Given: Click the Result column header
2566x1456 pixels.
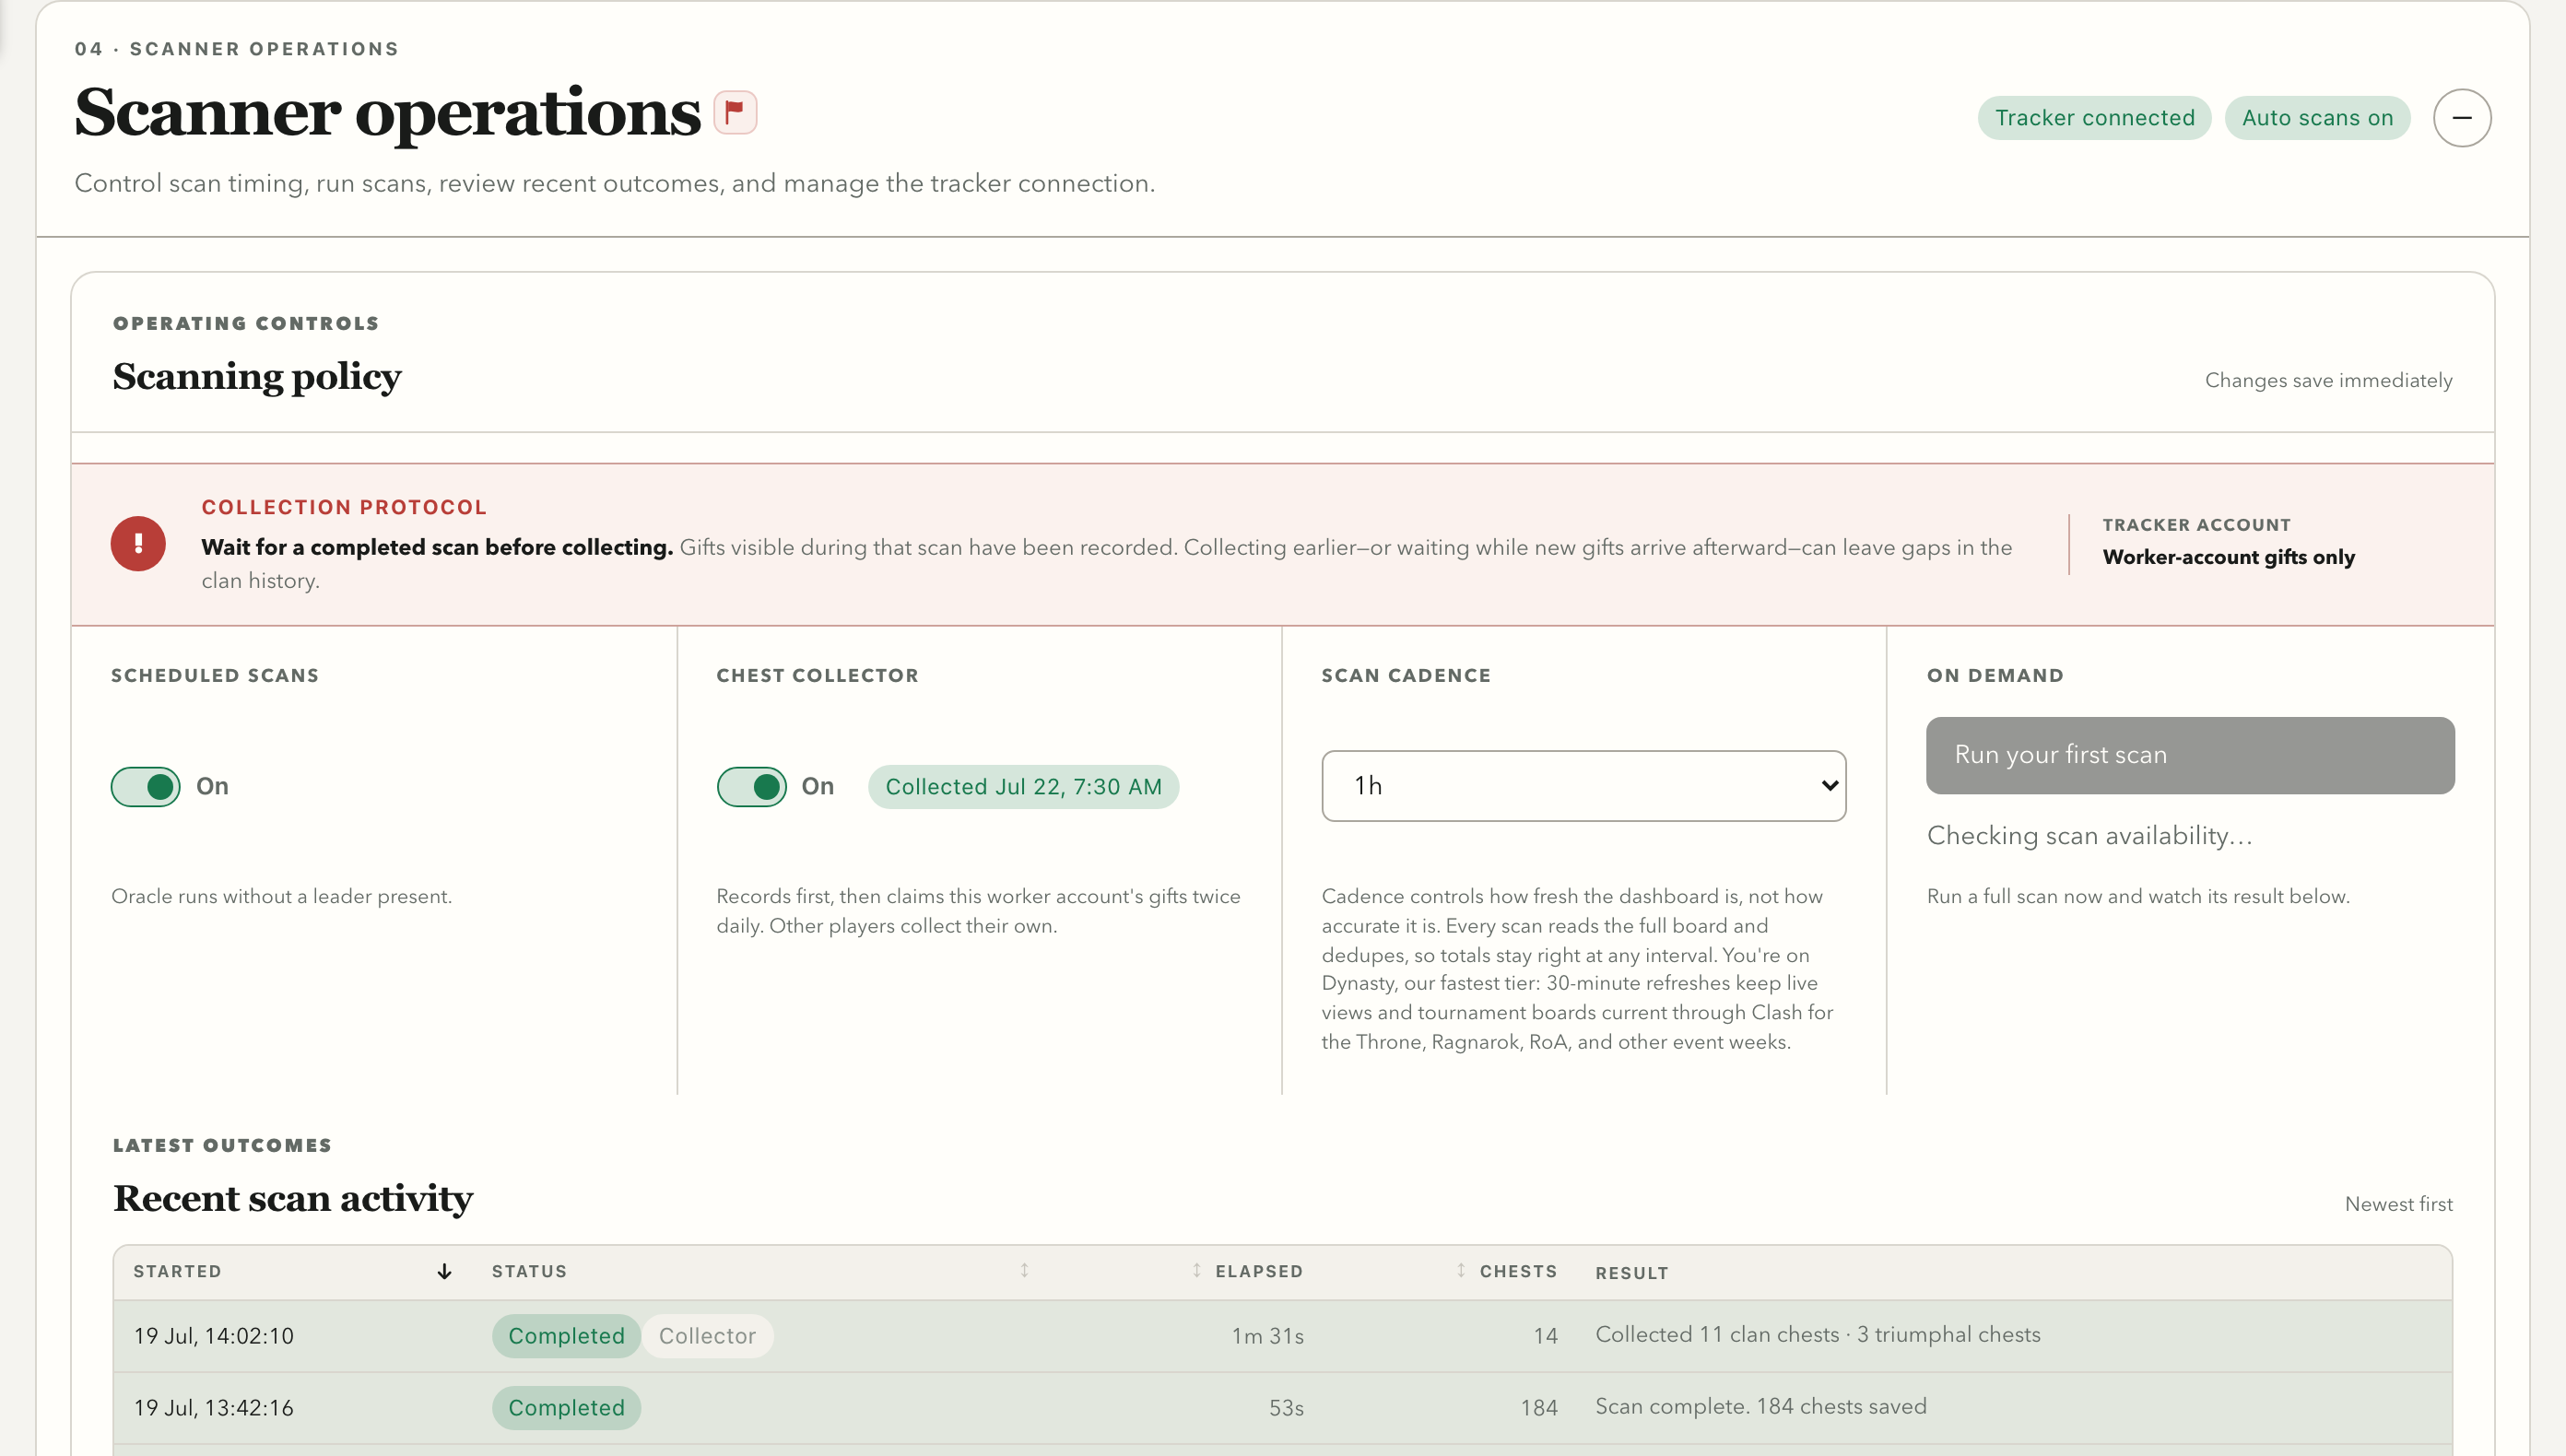Looking at the screenshot, I should point(1631,1273).
